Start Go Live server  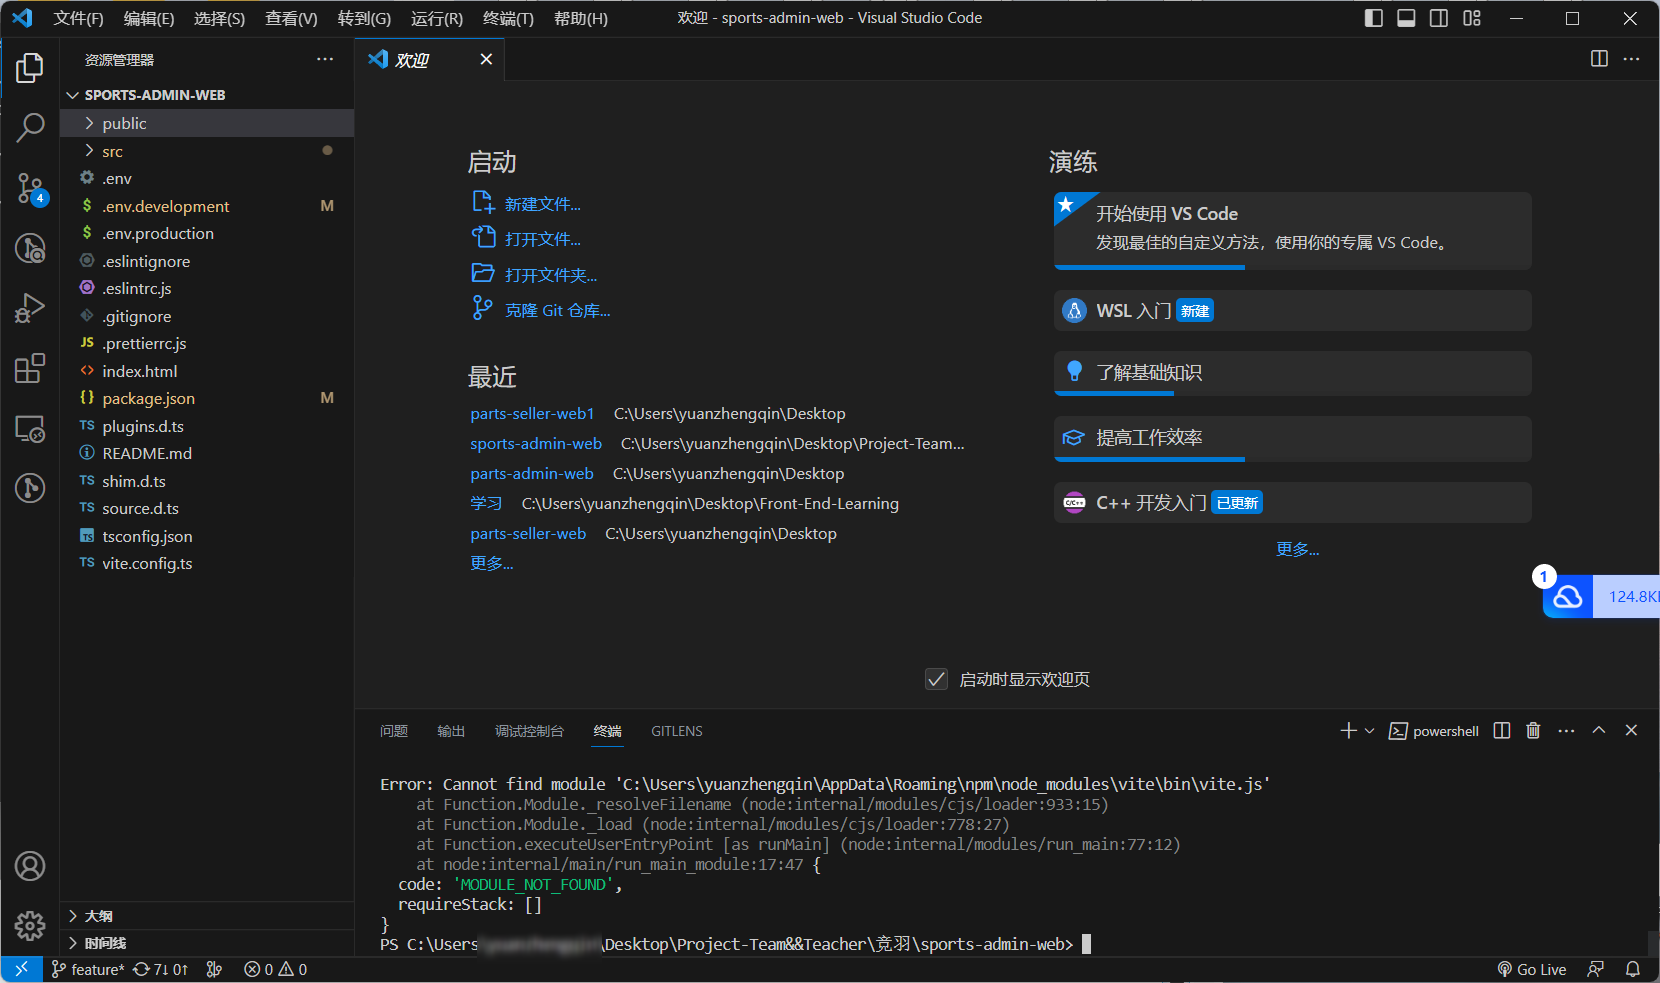(1532, 969)
